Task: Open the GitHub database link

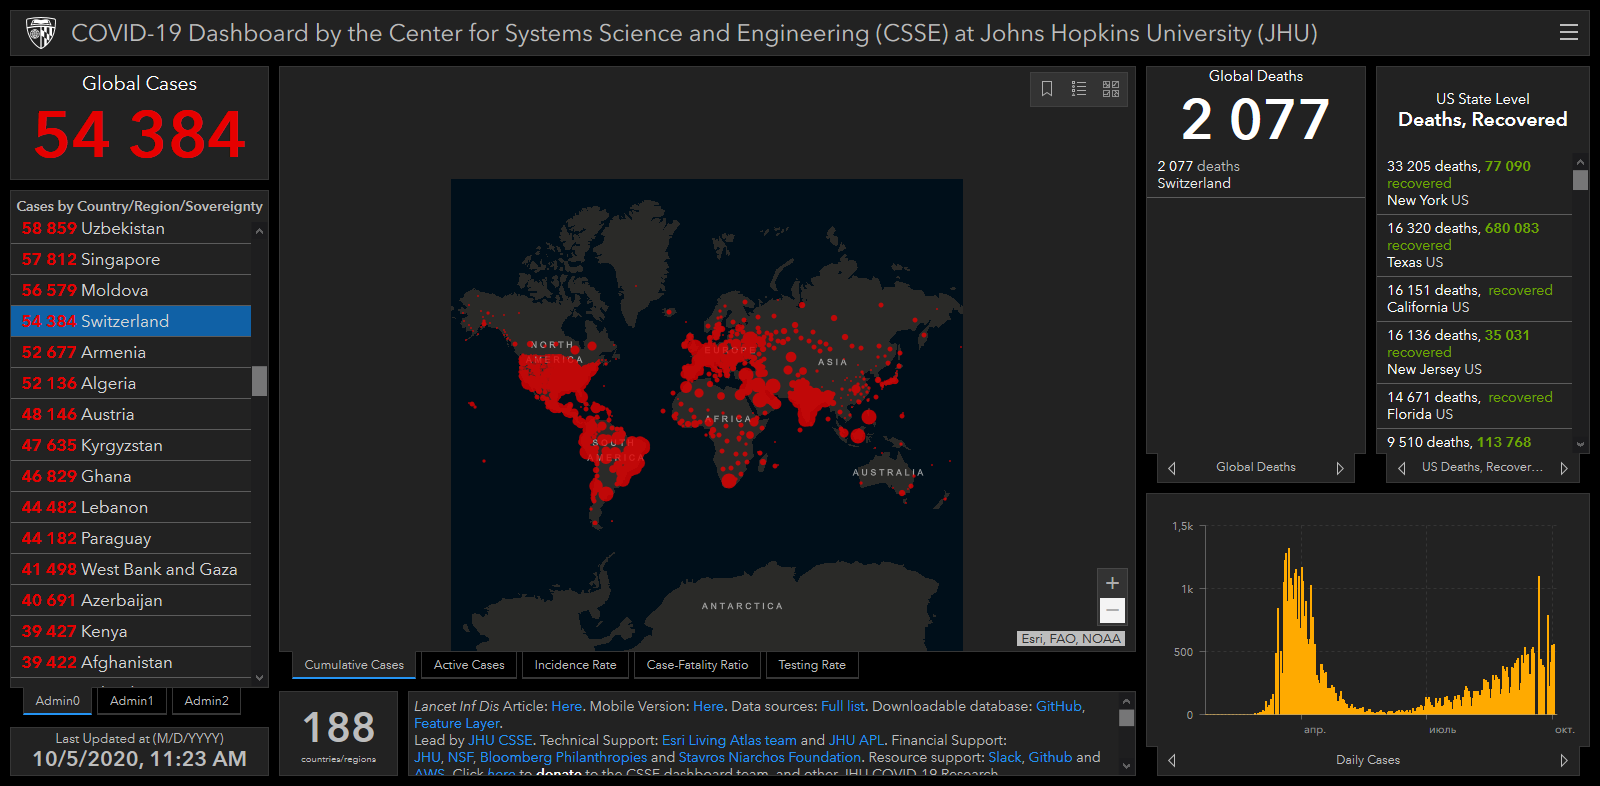Action: coord(1059,706)
